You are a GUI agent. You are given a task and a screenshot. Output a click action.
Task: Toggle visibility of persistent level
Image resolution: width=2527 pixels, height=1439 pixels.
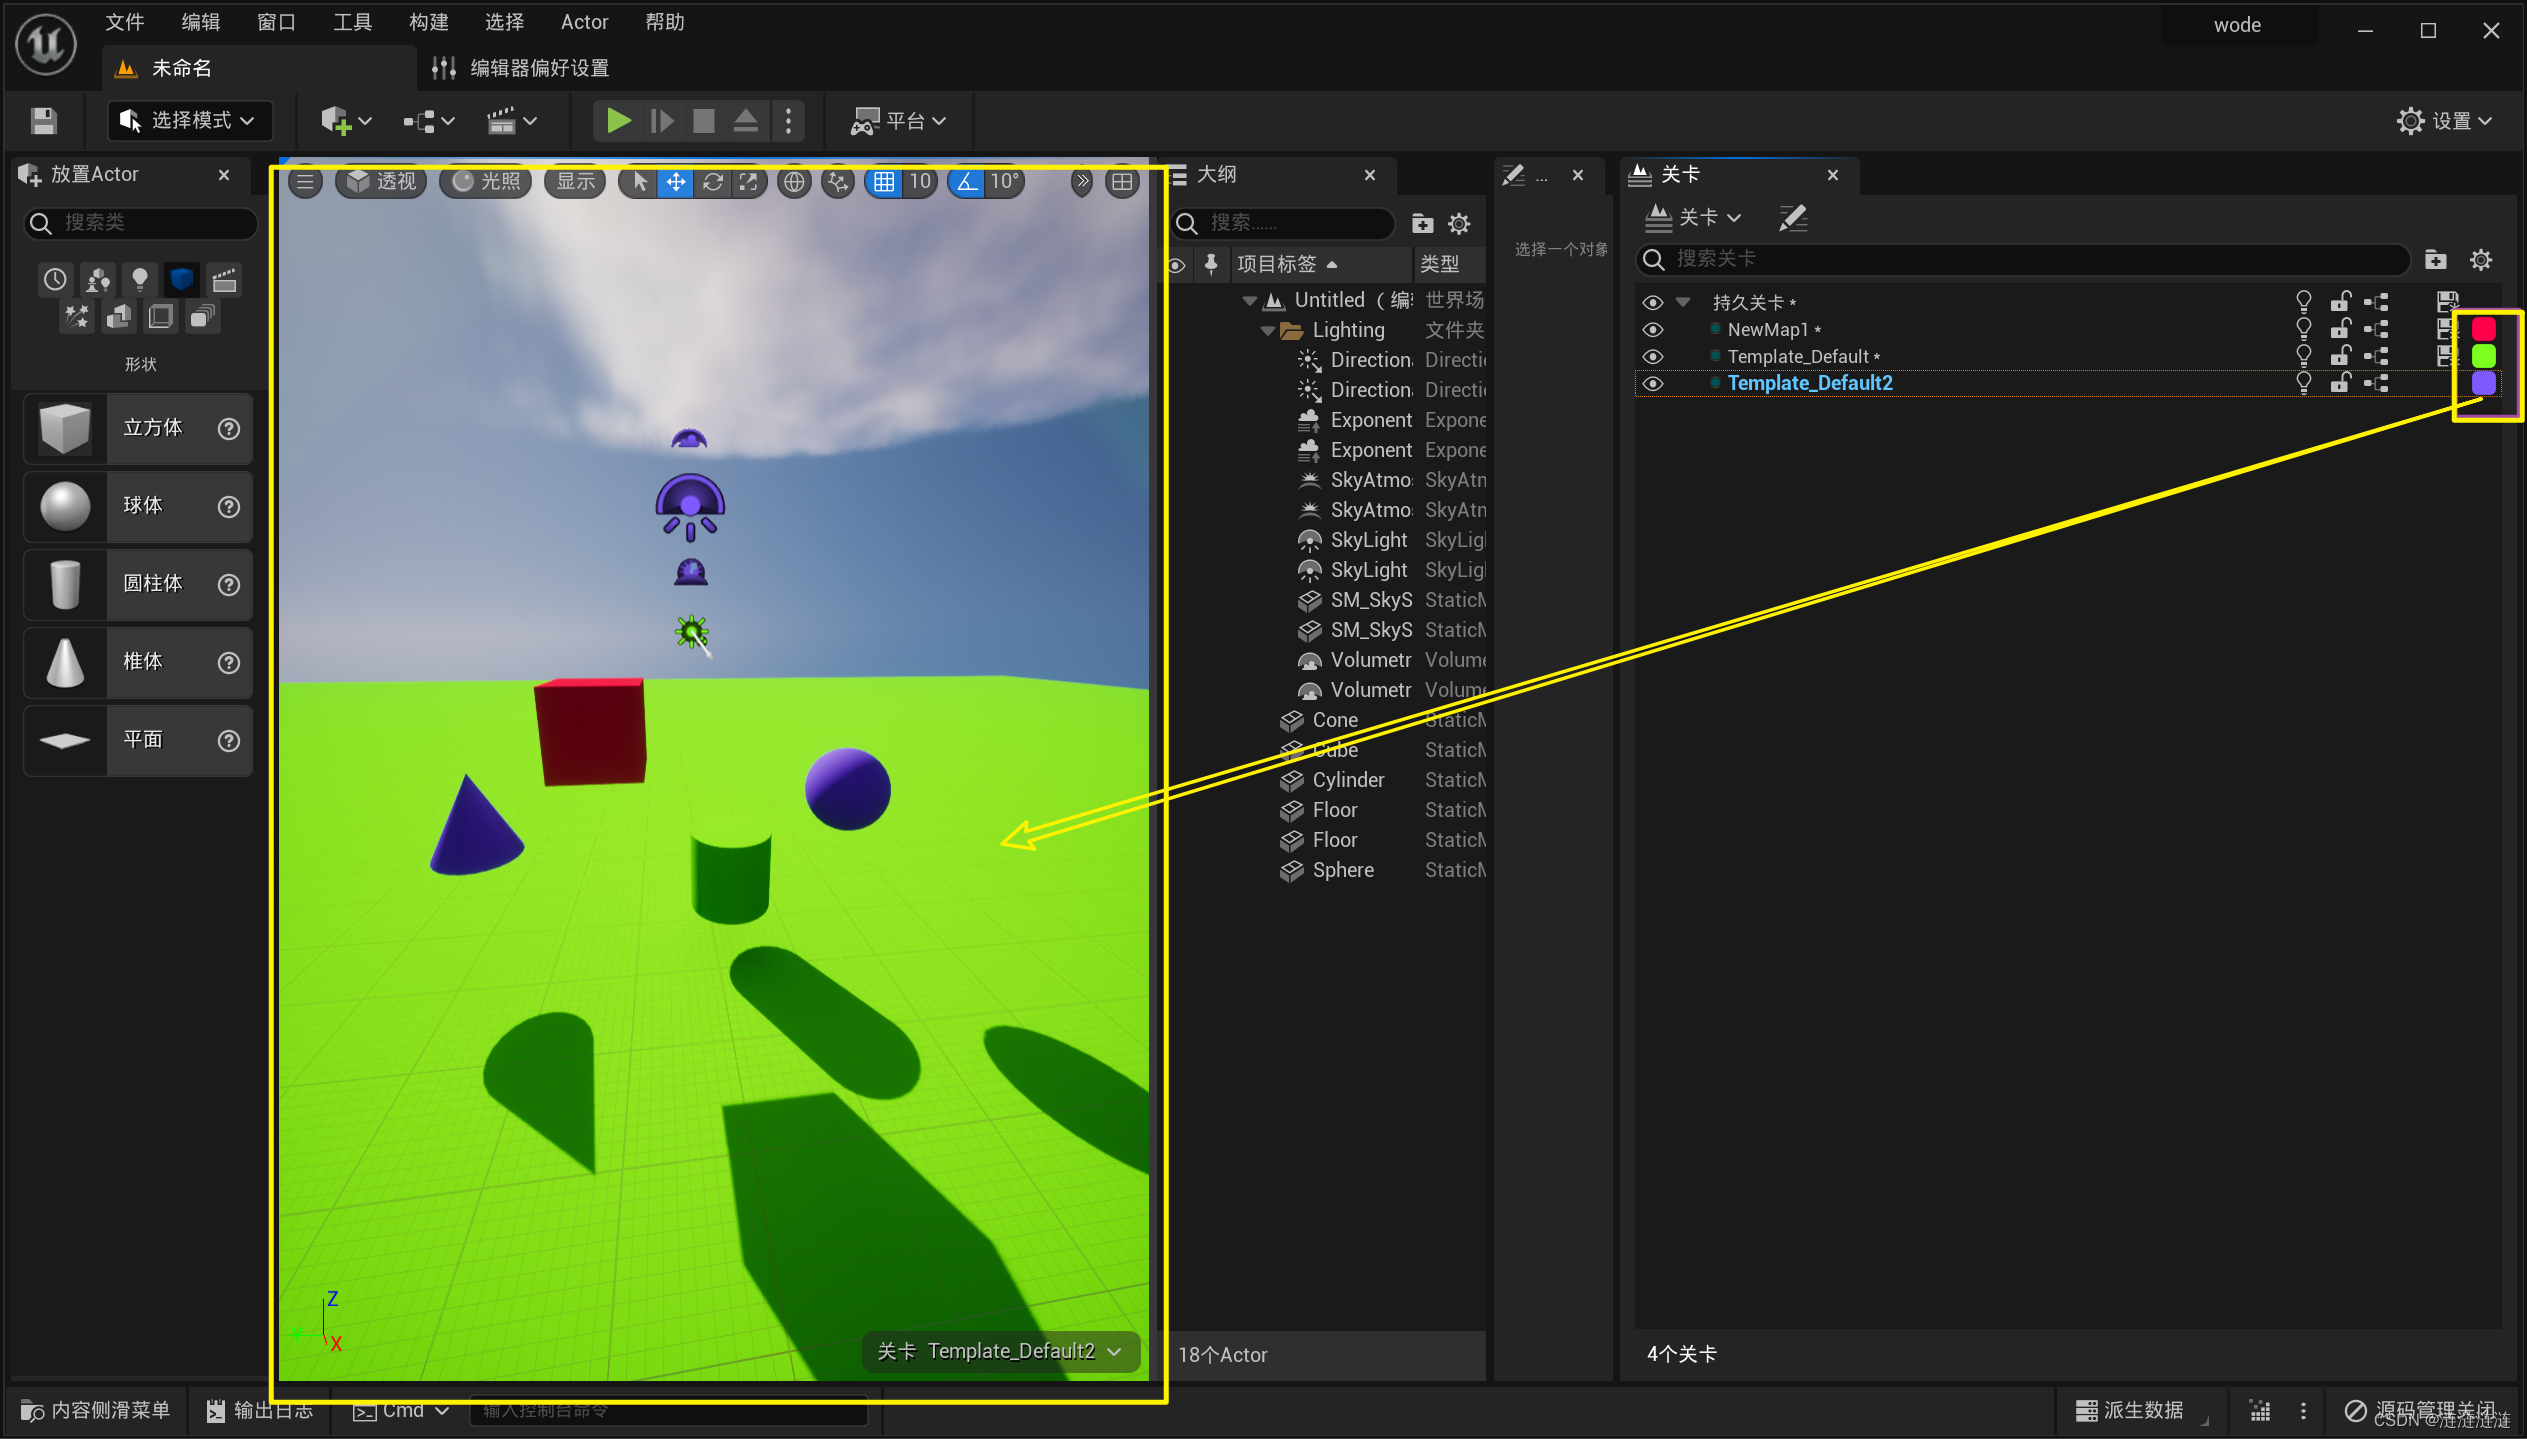coord(1653,302)
